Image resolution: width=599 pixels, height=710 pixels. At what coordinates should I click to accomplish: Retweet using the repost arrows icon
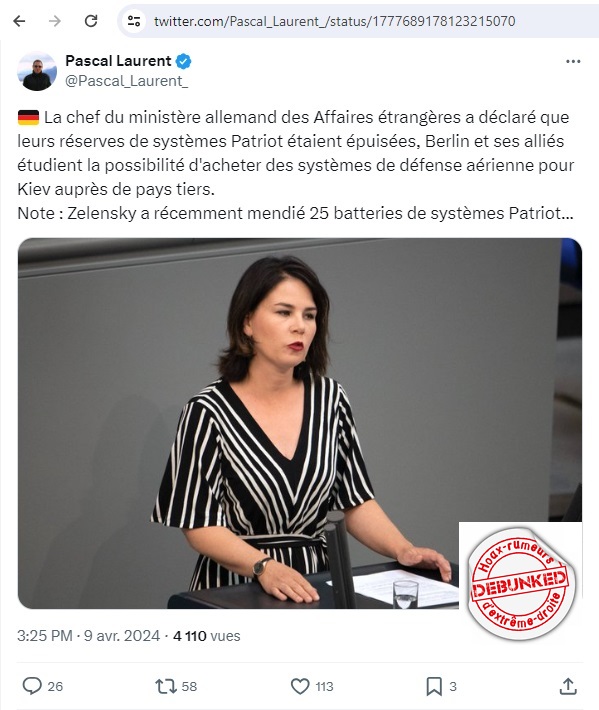166,686
